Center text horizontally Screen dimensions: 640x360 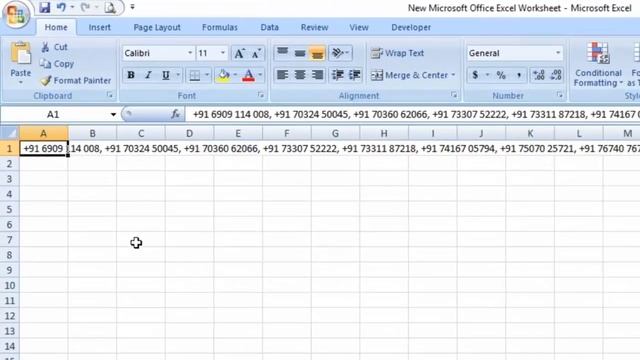point(300,75)
